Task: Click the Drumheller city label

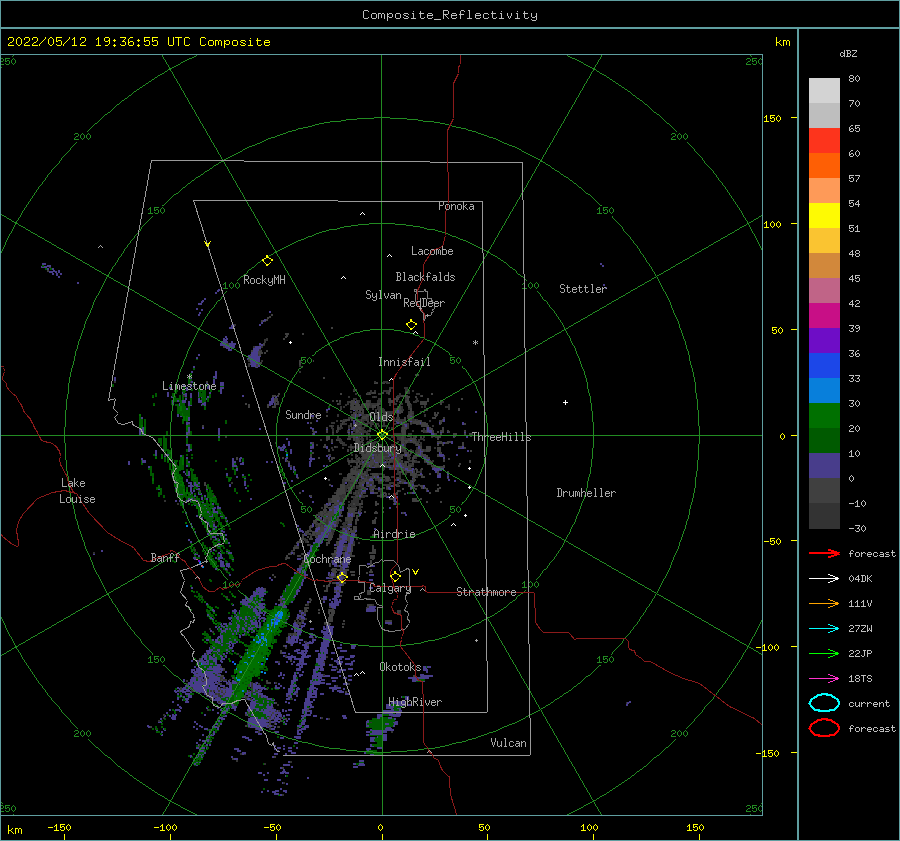Action: point(586,493)
